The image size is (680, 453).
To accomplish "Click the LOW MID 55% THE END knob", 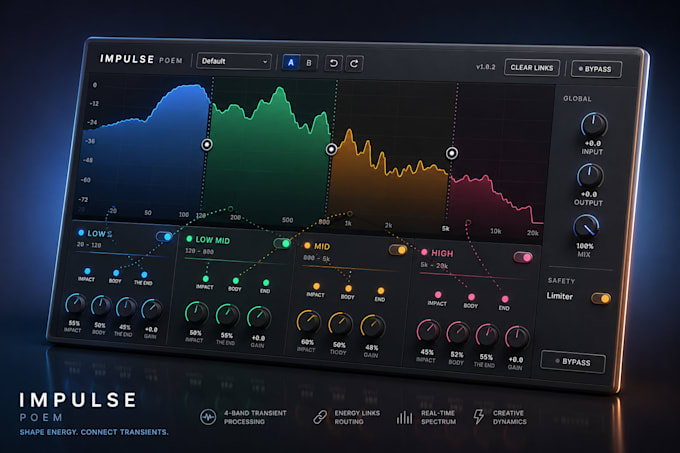I will point(227,315).
